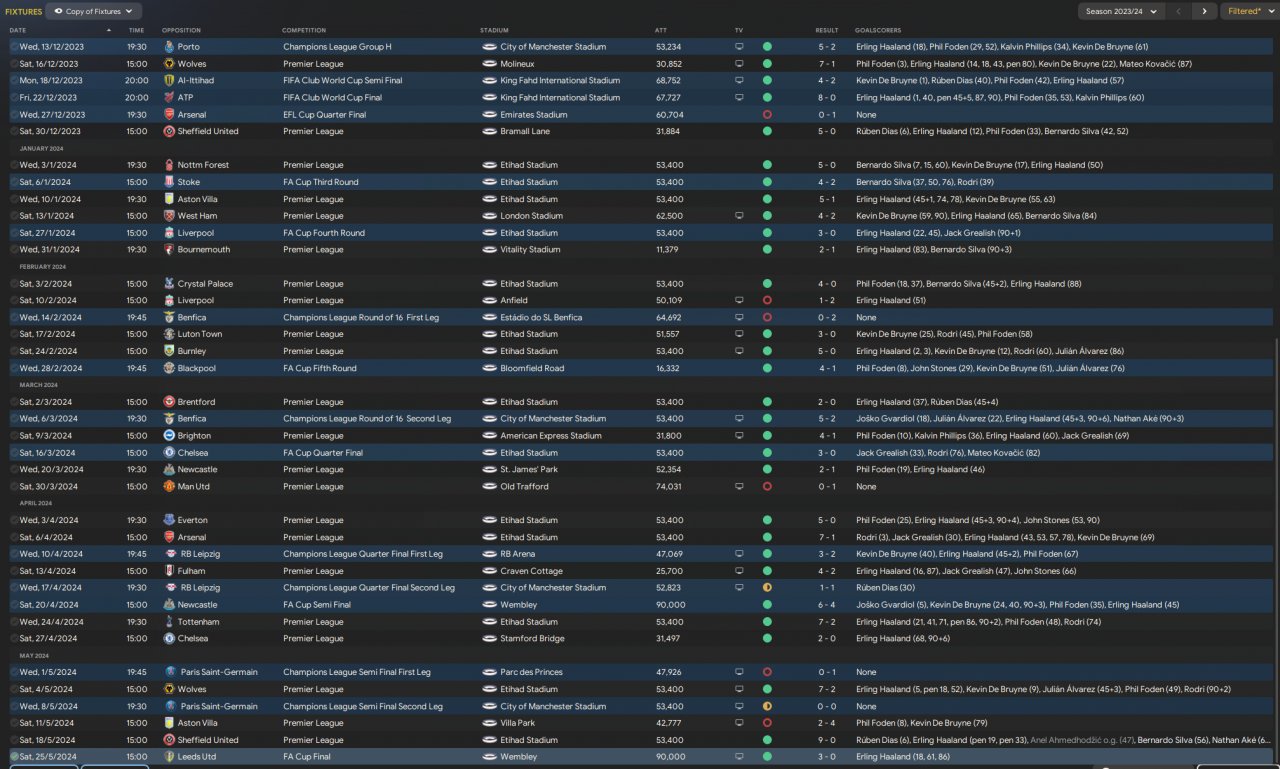This screenshot has height=769, width=1280.
Task: Tick the selection circle for the Leeds Utd fixture
Action: pos(14,757)
